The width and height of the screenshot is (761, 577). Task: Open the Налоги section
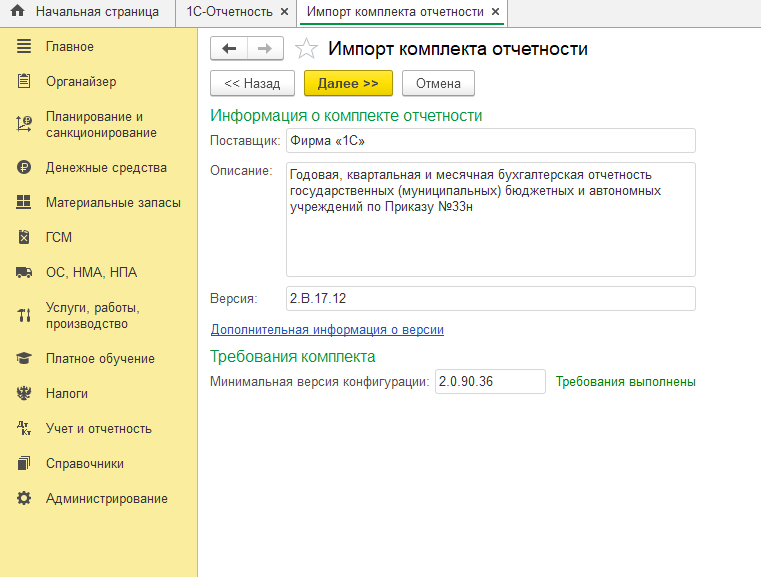coord(66,394)
